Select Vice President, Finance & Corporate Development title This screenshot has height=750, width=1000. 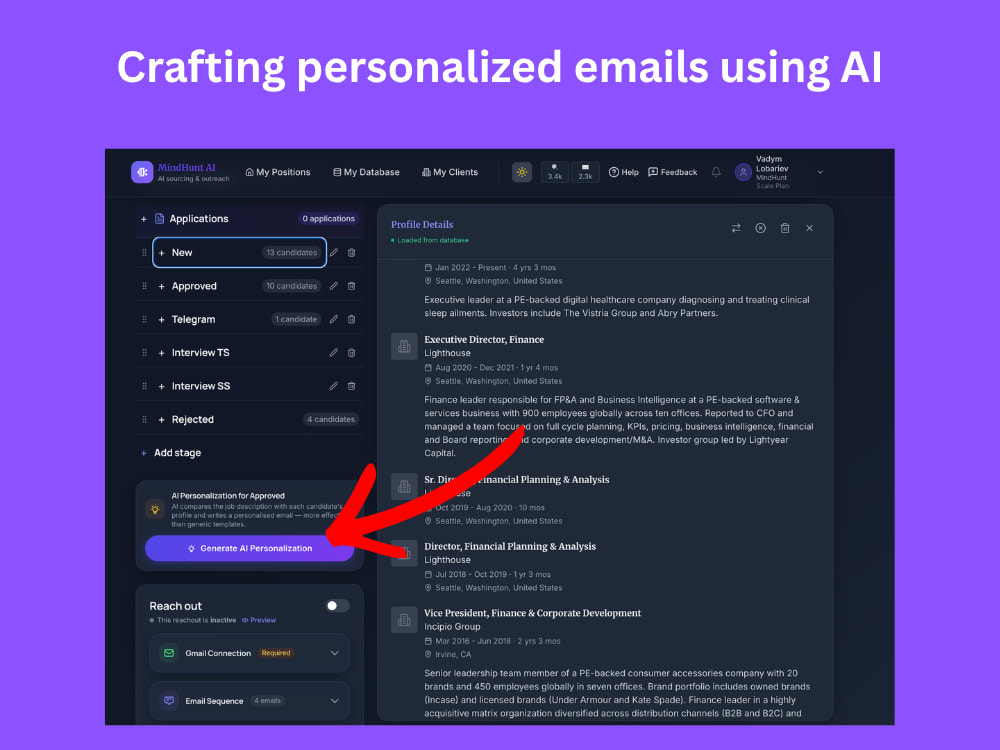[533, 613]
